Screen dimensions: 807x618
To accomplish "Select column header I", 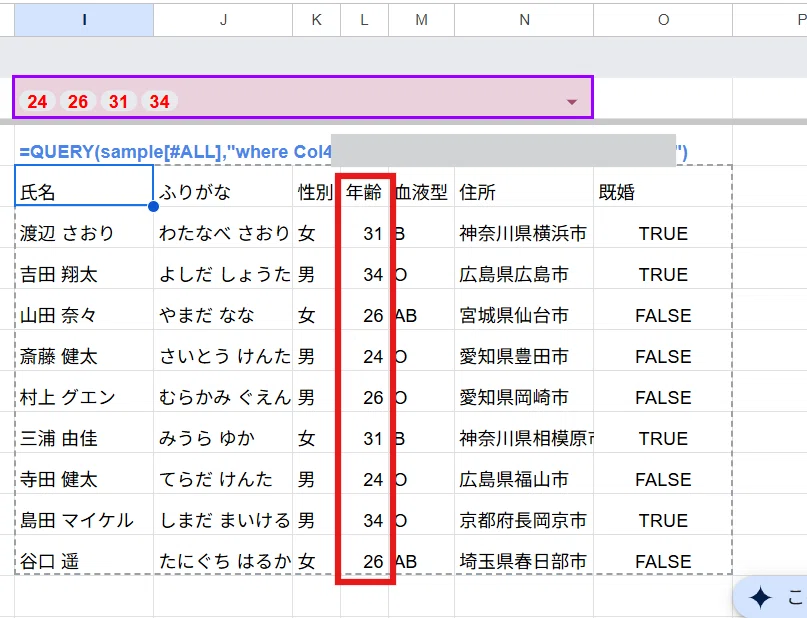I will click(84, 20).
